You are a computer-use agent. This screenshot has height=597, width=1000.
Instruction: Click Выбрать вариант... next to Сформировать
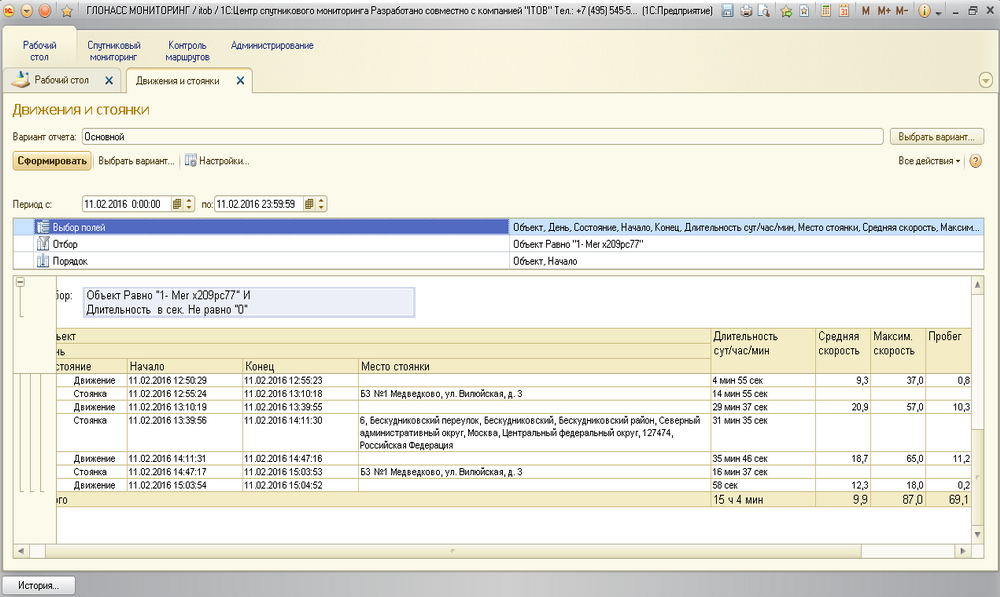click(136, 161)
